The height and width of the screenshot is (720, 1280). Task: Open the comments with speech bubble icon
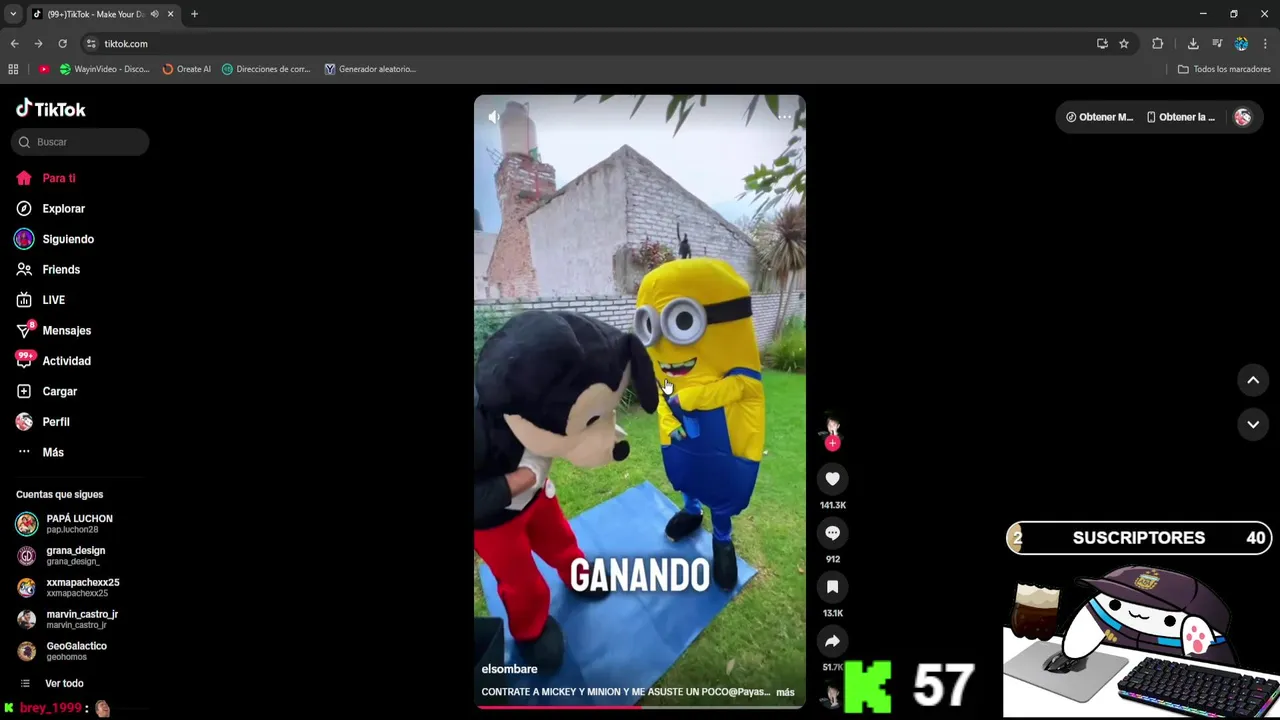tap(832, 533)
